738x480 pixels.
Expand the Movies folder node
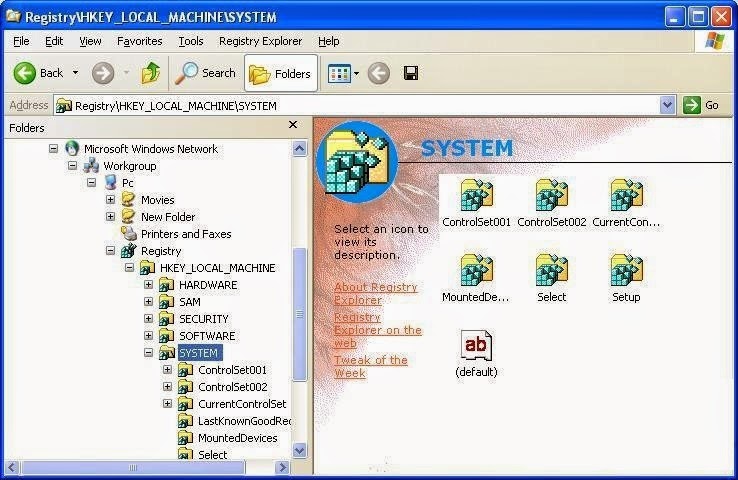(110, 200)
